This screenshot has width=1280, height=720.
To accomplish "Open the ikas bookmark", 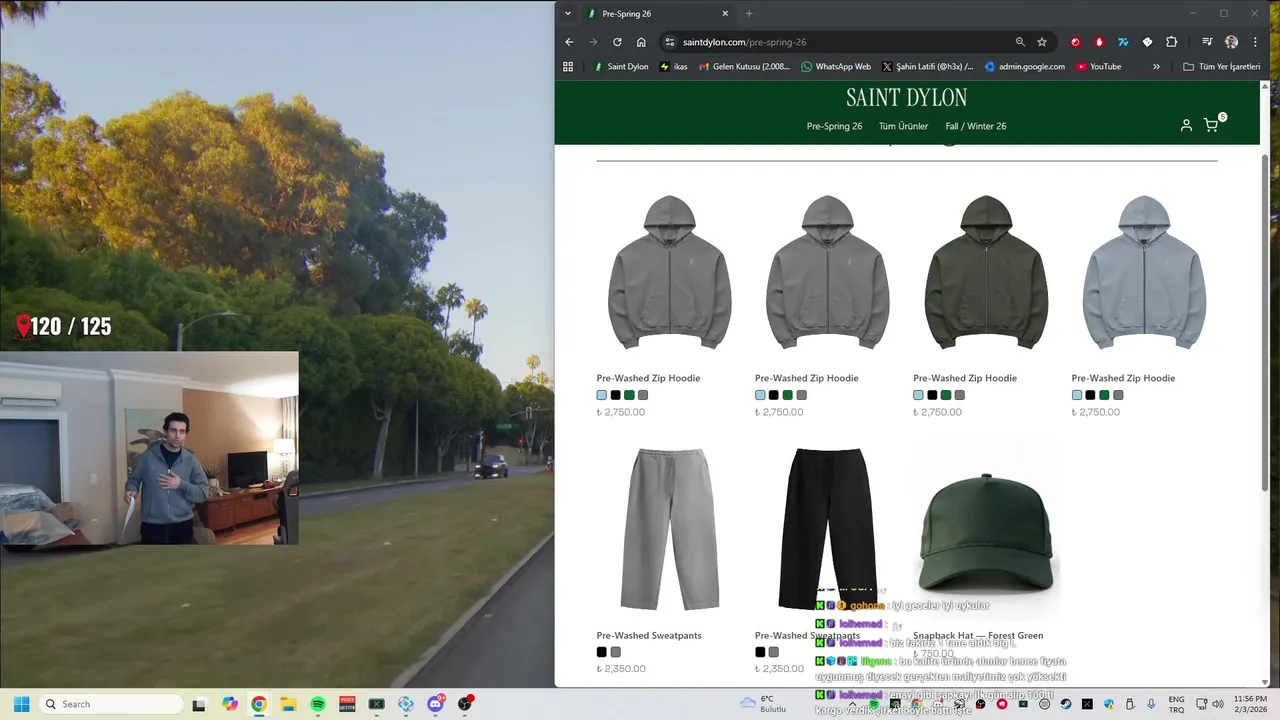I will 674,67.
